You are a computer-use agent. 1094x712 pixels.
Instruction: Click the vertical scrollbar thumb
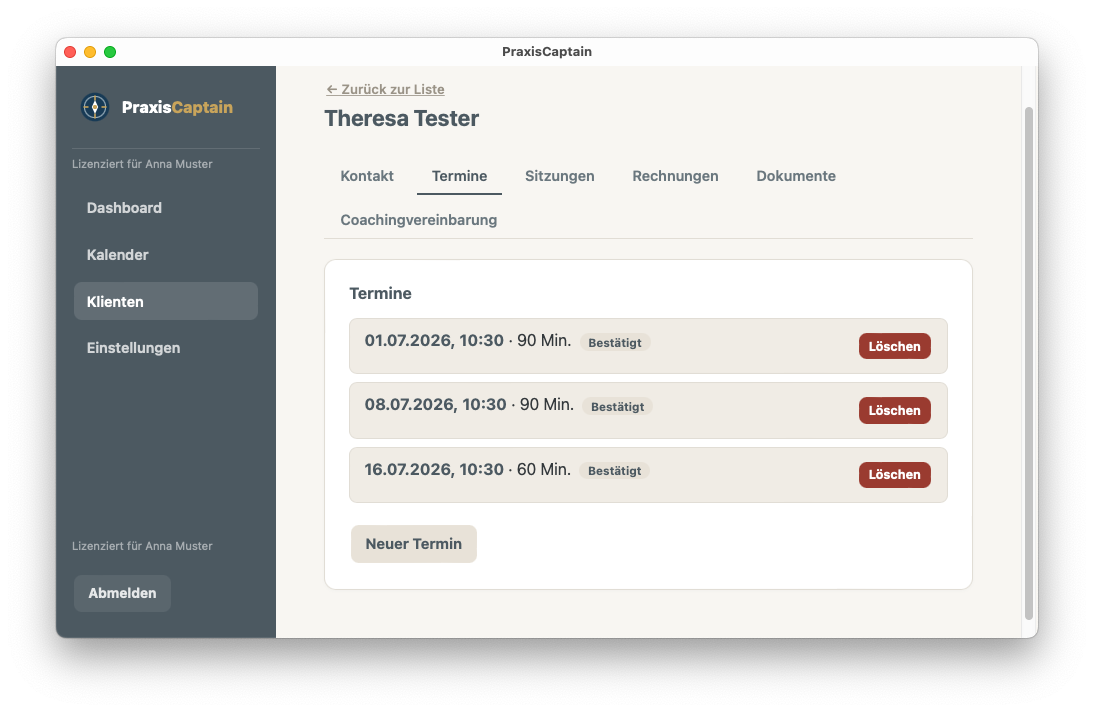coord(1028,363)
